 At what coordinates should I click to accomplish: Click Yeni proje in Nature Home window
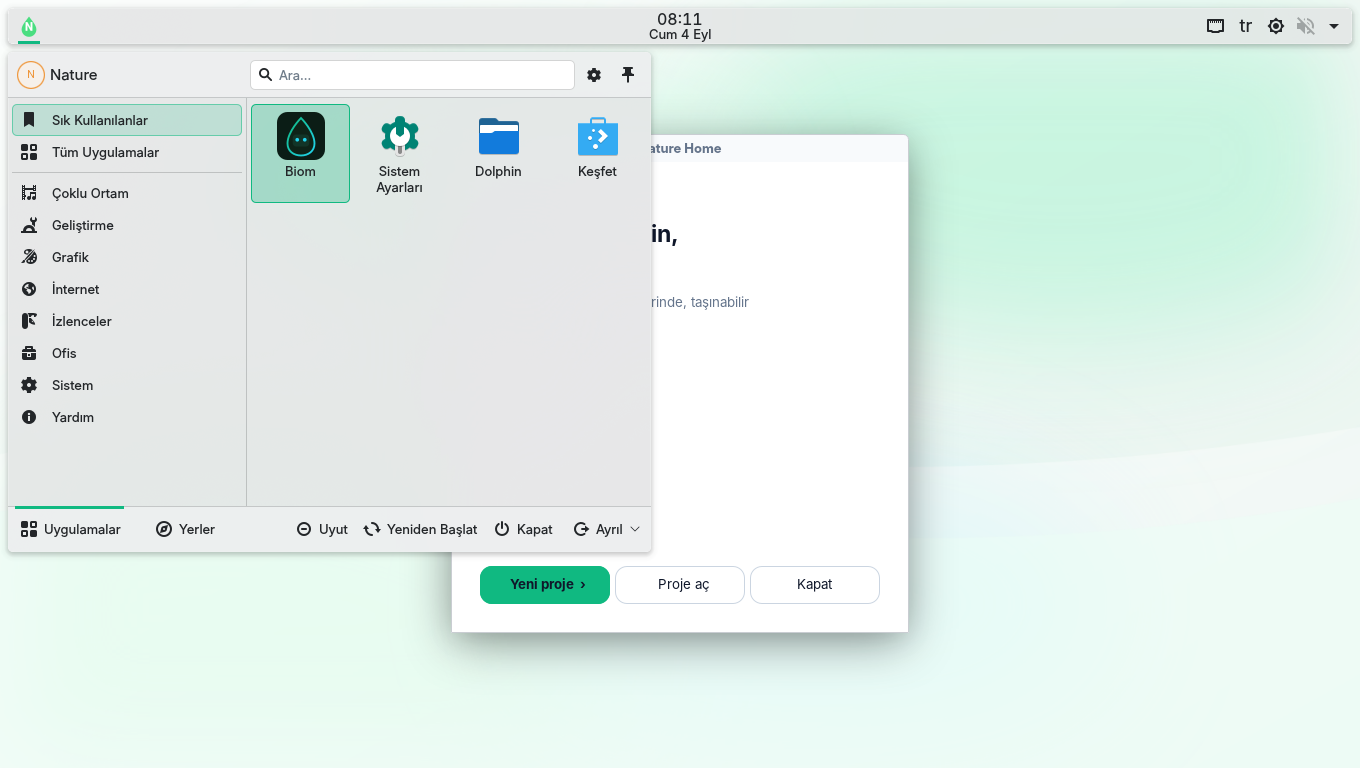(x=545, y=585)
